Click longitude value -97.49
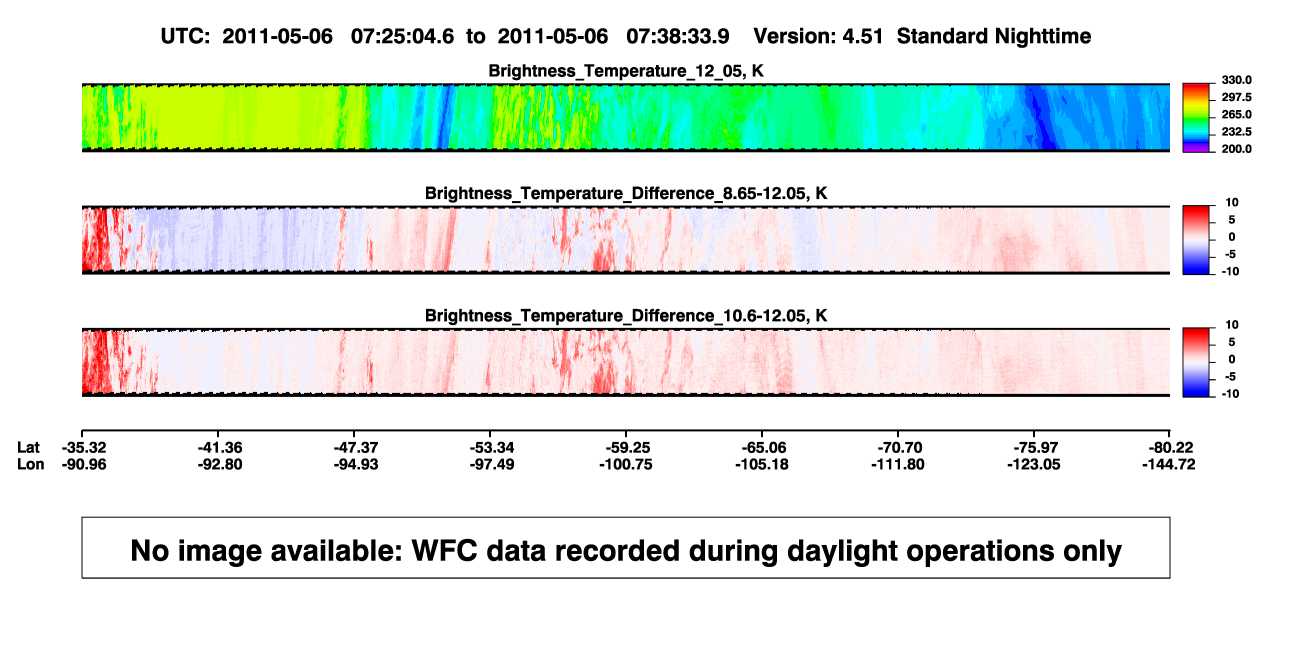This screenshot has height=667, width=1300. click(x=491, y=464)
